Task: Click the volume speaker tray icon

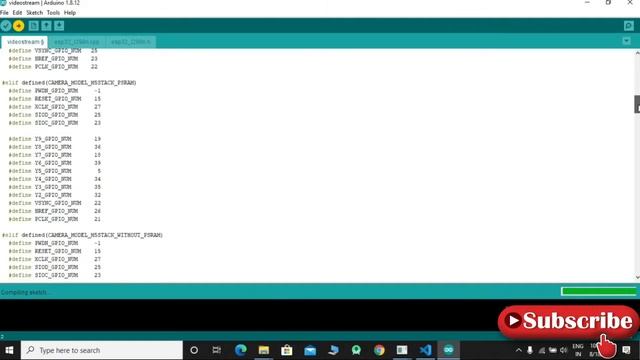Action: (x=564, y=350)
